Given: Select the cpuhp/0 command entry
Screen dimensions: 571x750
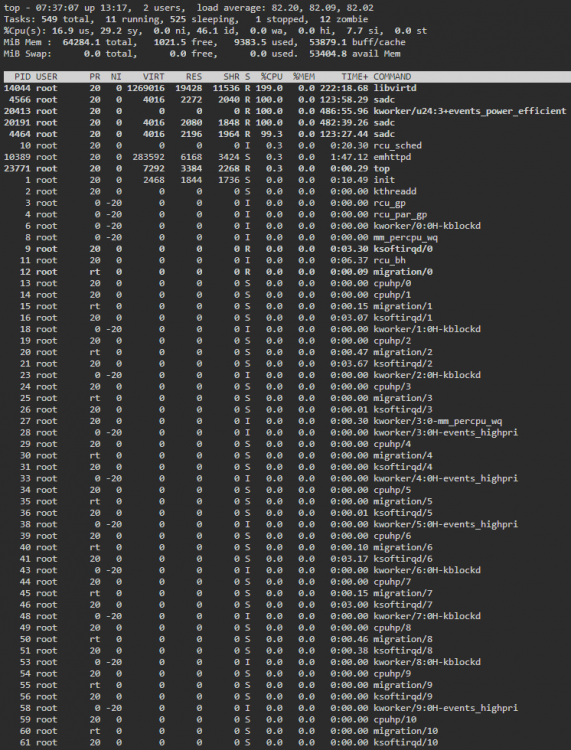Looking at the screenshot, I should click(392, 283).
